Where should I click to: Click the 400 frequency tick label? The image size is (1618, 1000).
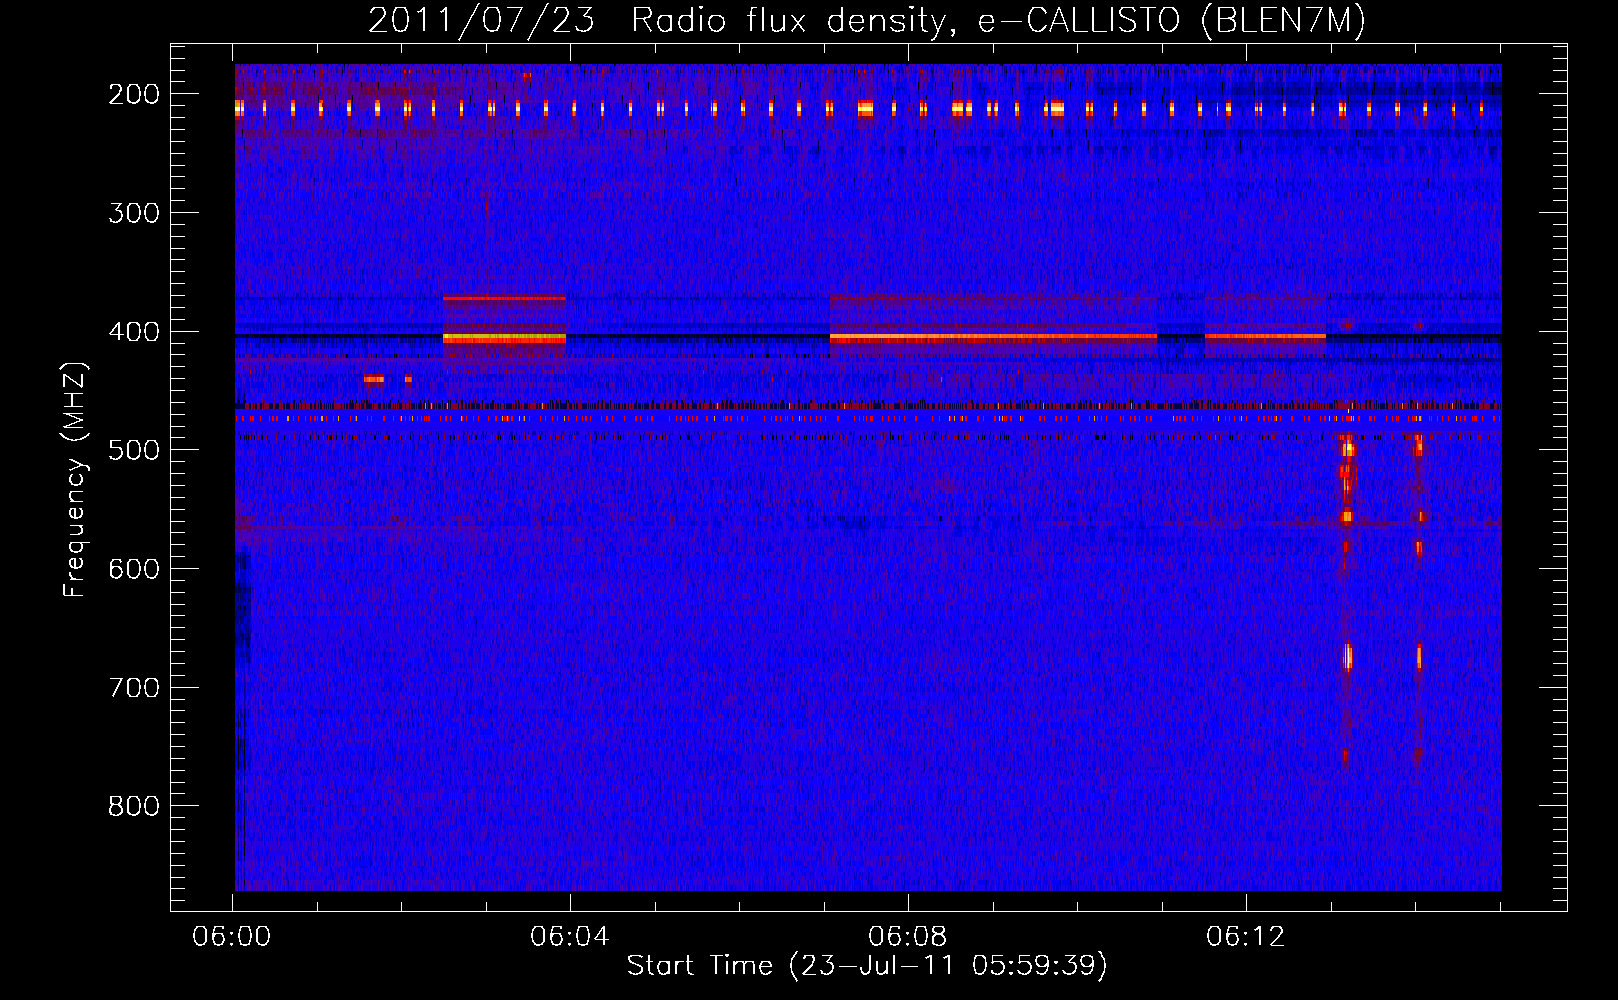(x=134, y=332)
